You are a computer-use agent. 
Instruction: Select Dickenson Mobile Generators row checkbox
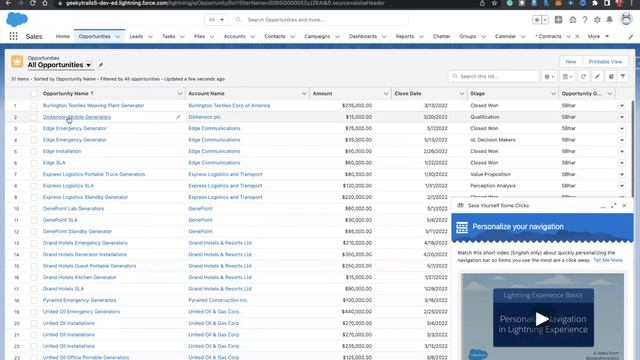click(34, 117)
